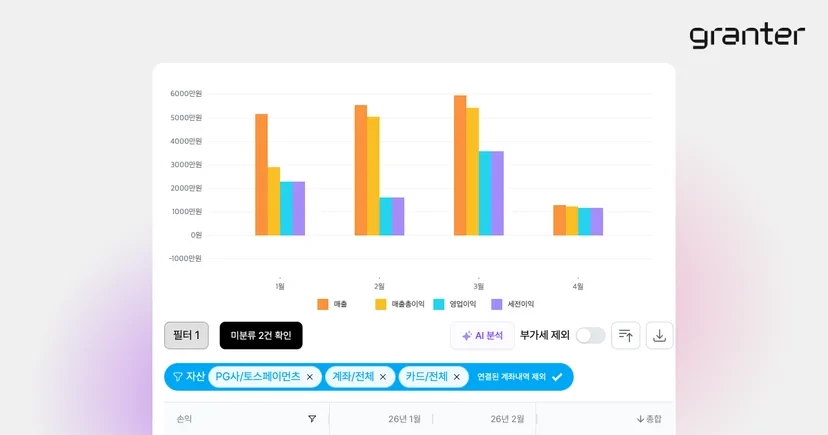The width and height of the screenshot is (828, 435).
Task: Click the 카드/전체 chip label
Action: tap(427, 377)
